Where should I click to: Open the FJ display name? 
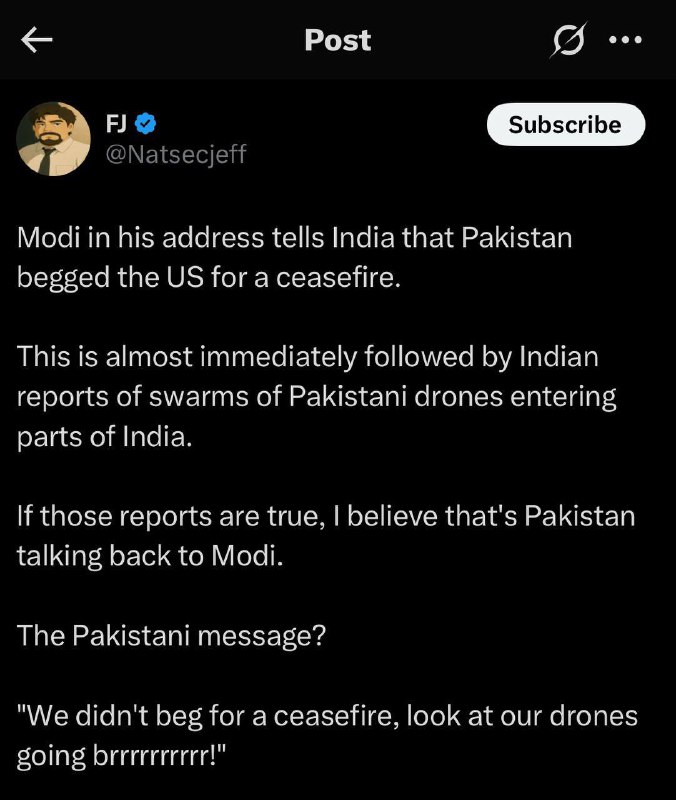[116, 124]
